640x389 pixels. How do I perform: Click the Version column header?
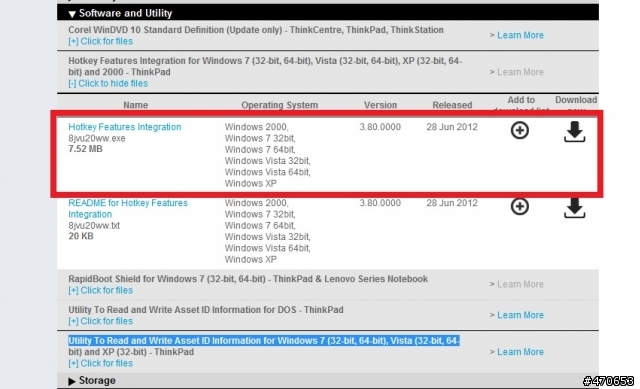pyautogui.click(x=380, y=105)
